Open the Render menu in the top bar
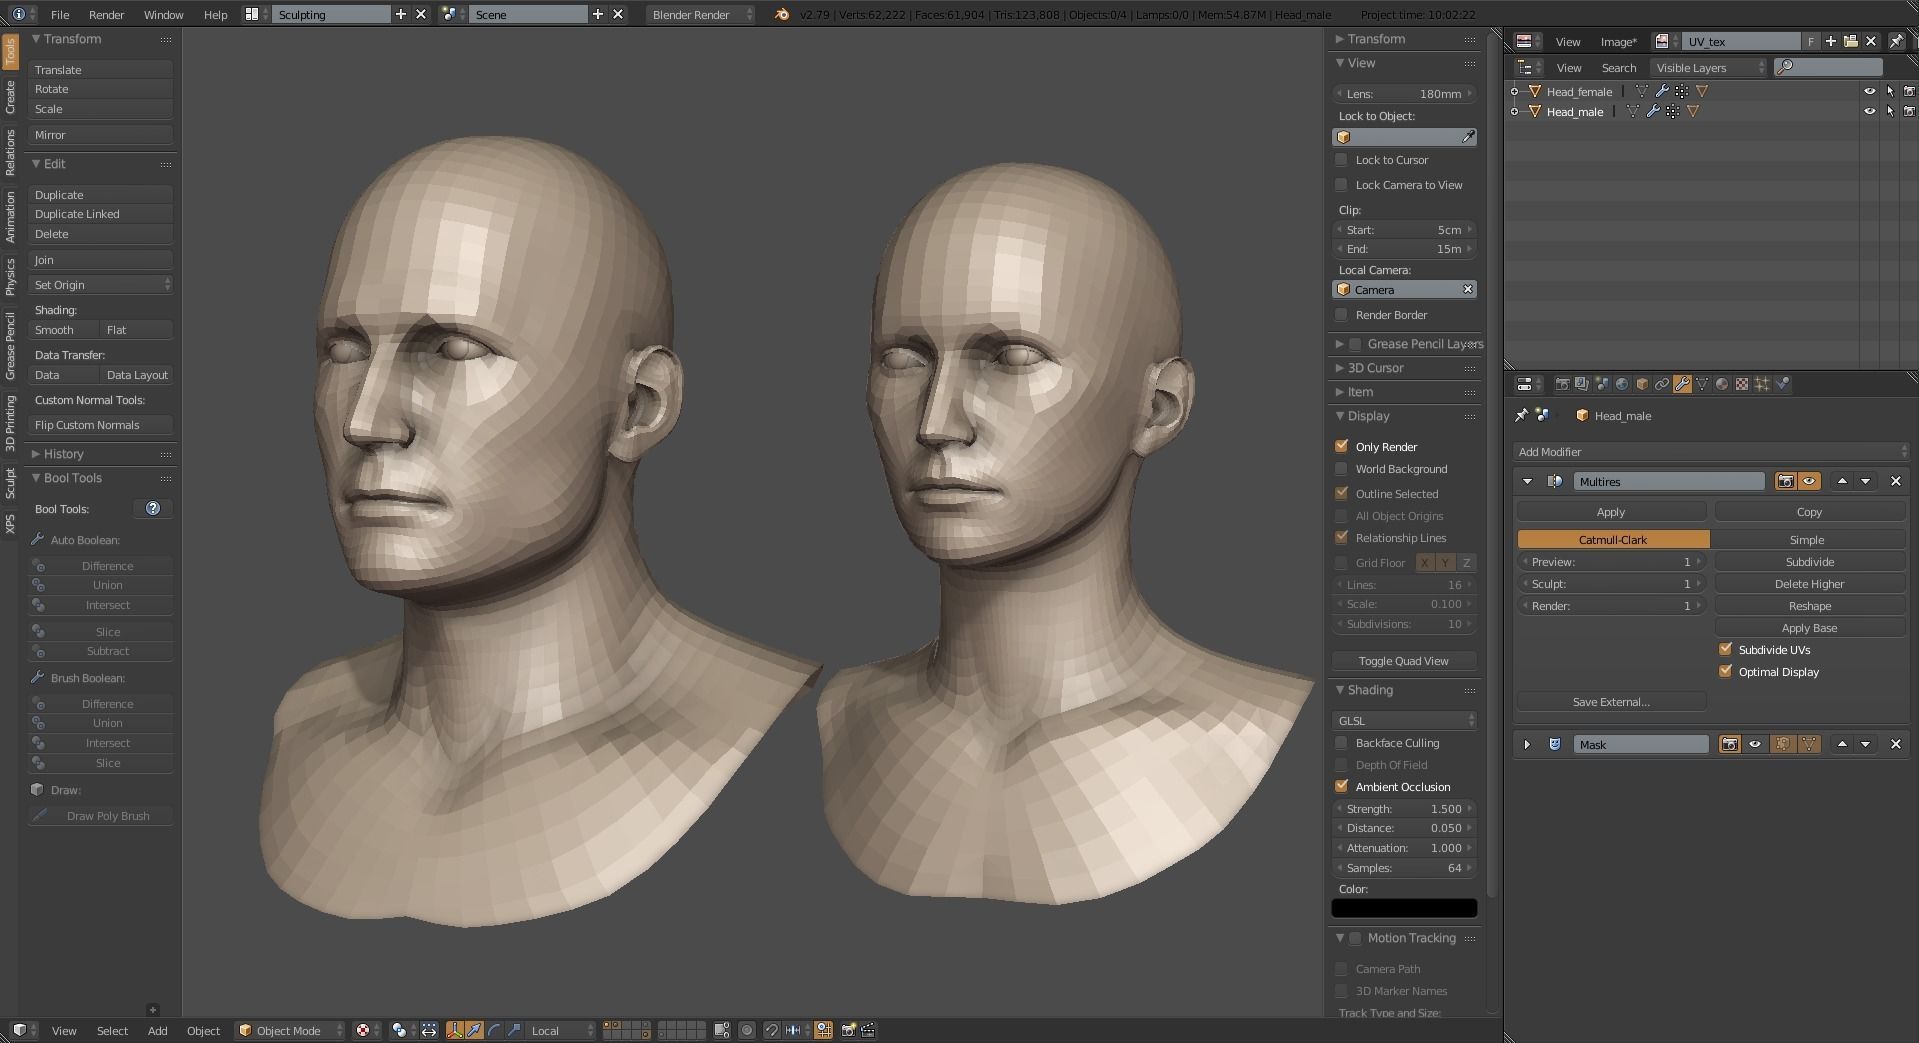This screenshot has height=1043, width=1919. 106,14
